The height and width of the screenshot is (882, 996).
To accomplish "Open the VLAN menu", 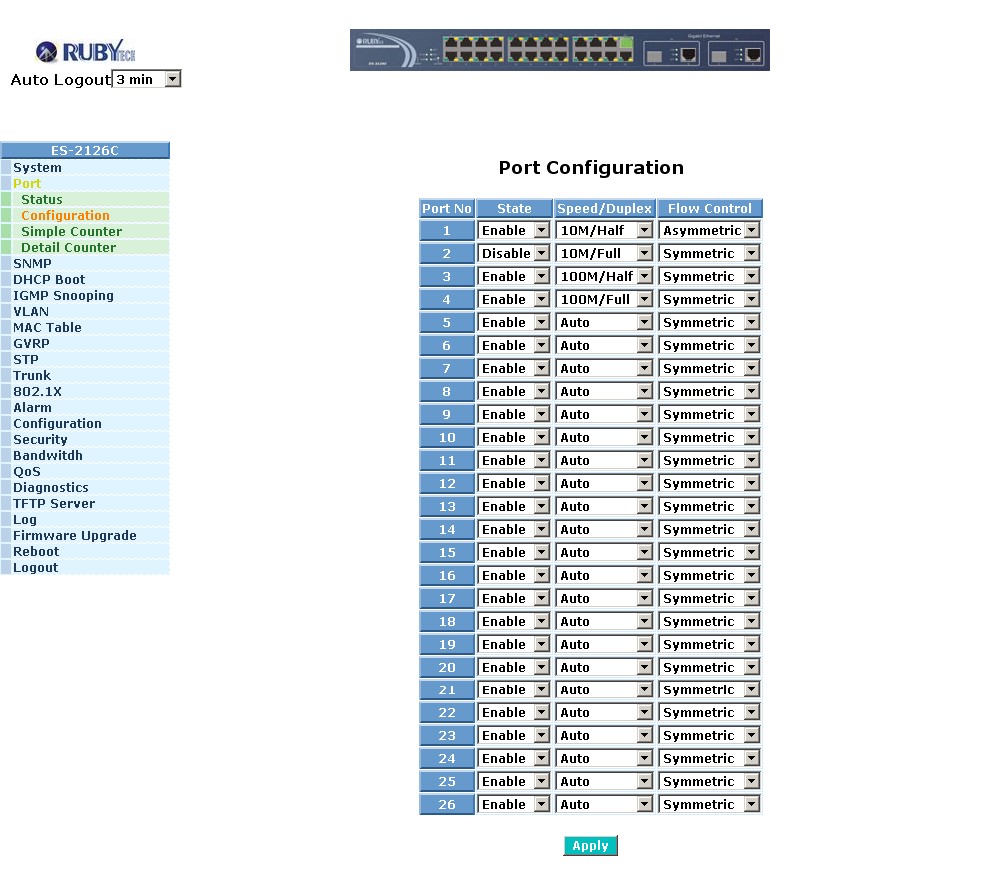I will pyautogui.click(x=31, y=311).
